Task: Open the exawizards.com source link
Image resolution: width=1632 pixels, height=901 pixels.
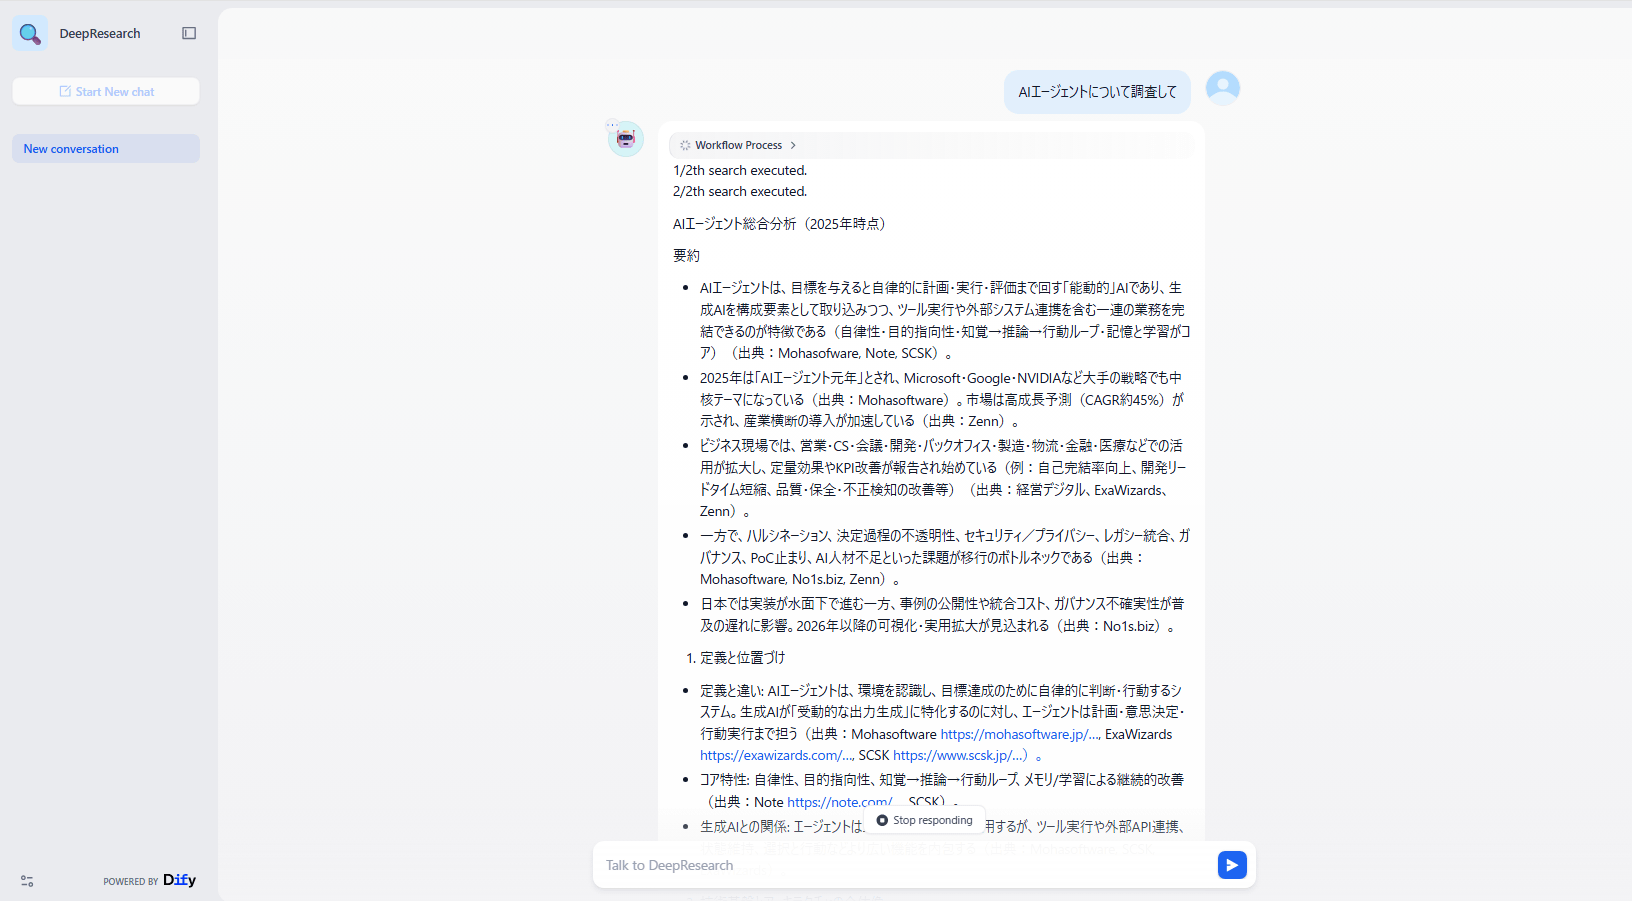Action: 776,756
